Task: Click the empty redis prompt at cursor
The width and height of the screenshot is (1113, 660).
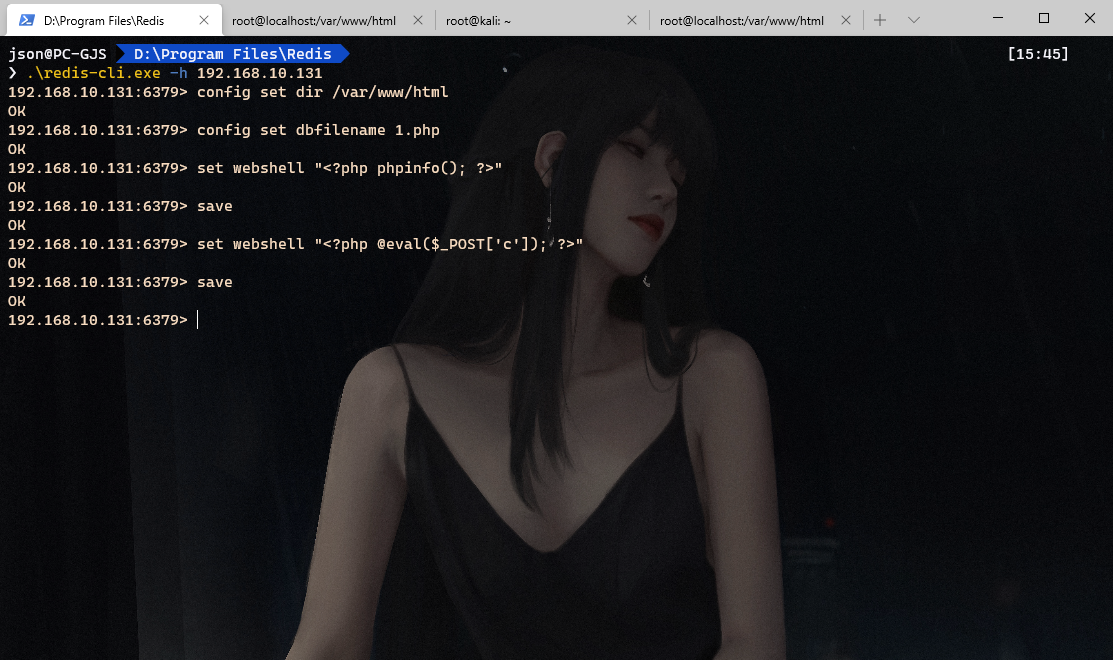Action: tap(103, 320)
